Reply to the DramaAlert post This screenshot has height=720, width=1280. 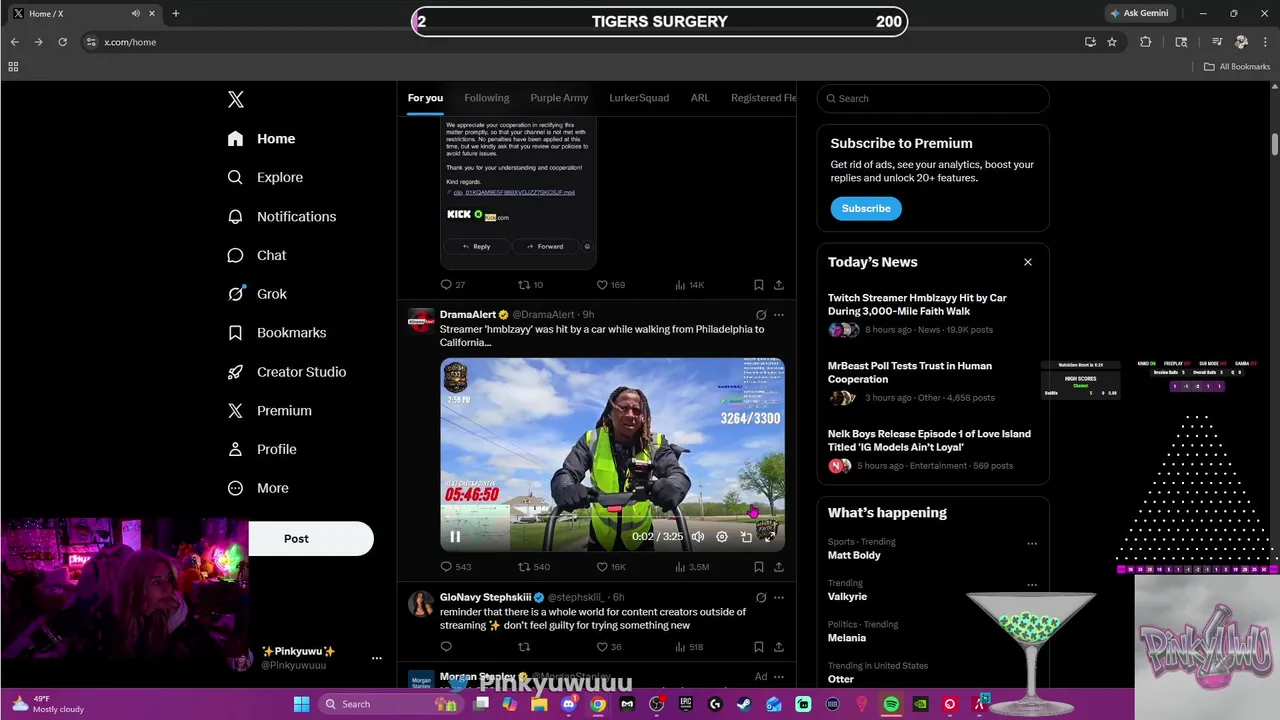tap(455, 567)
